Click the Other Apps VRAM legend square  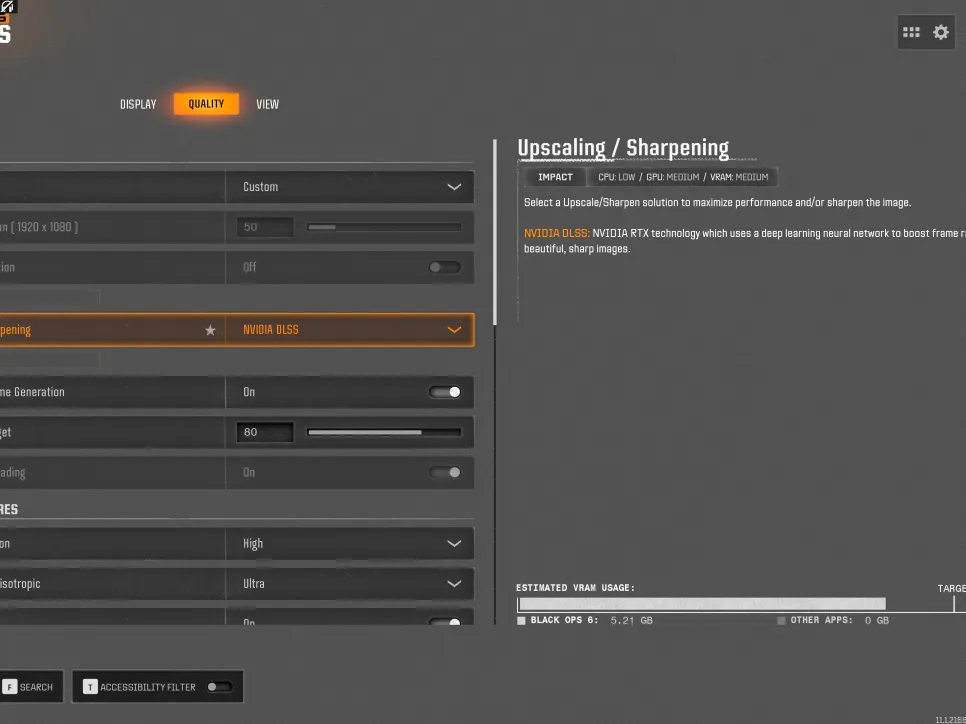pos(782,621)
